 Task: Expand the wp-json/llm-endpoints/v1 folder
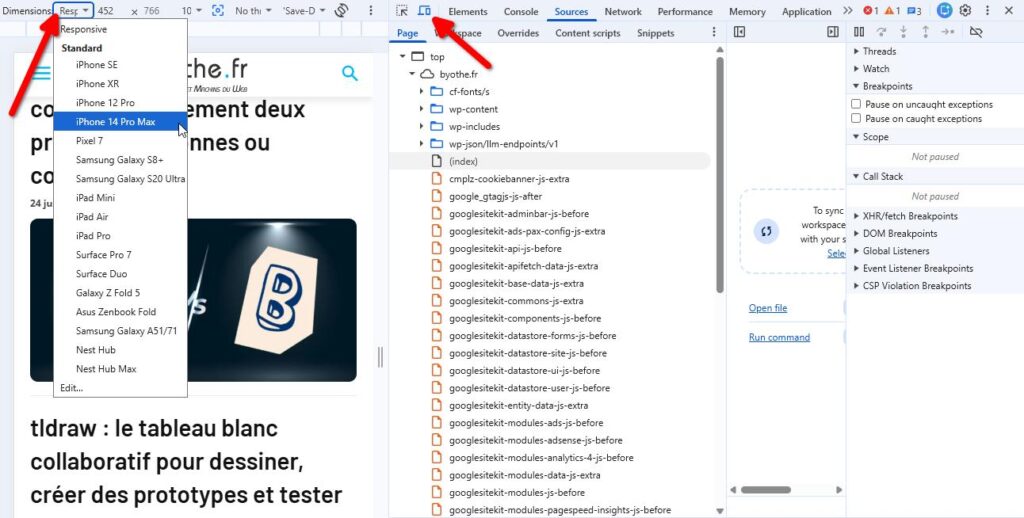(x=421, y=144)
